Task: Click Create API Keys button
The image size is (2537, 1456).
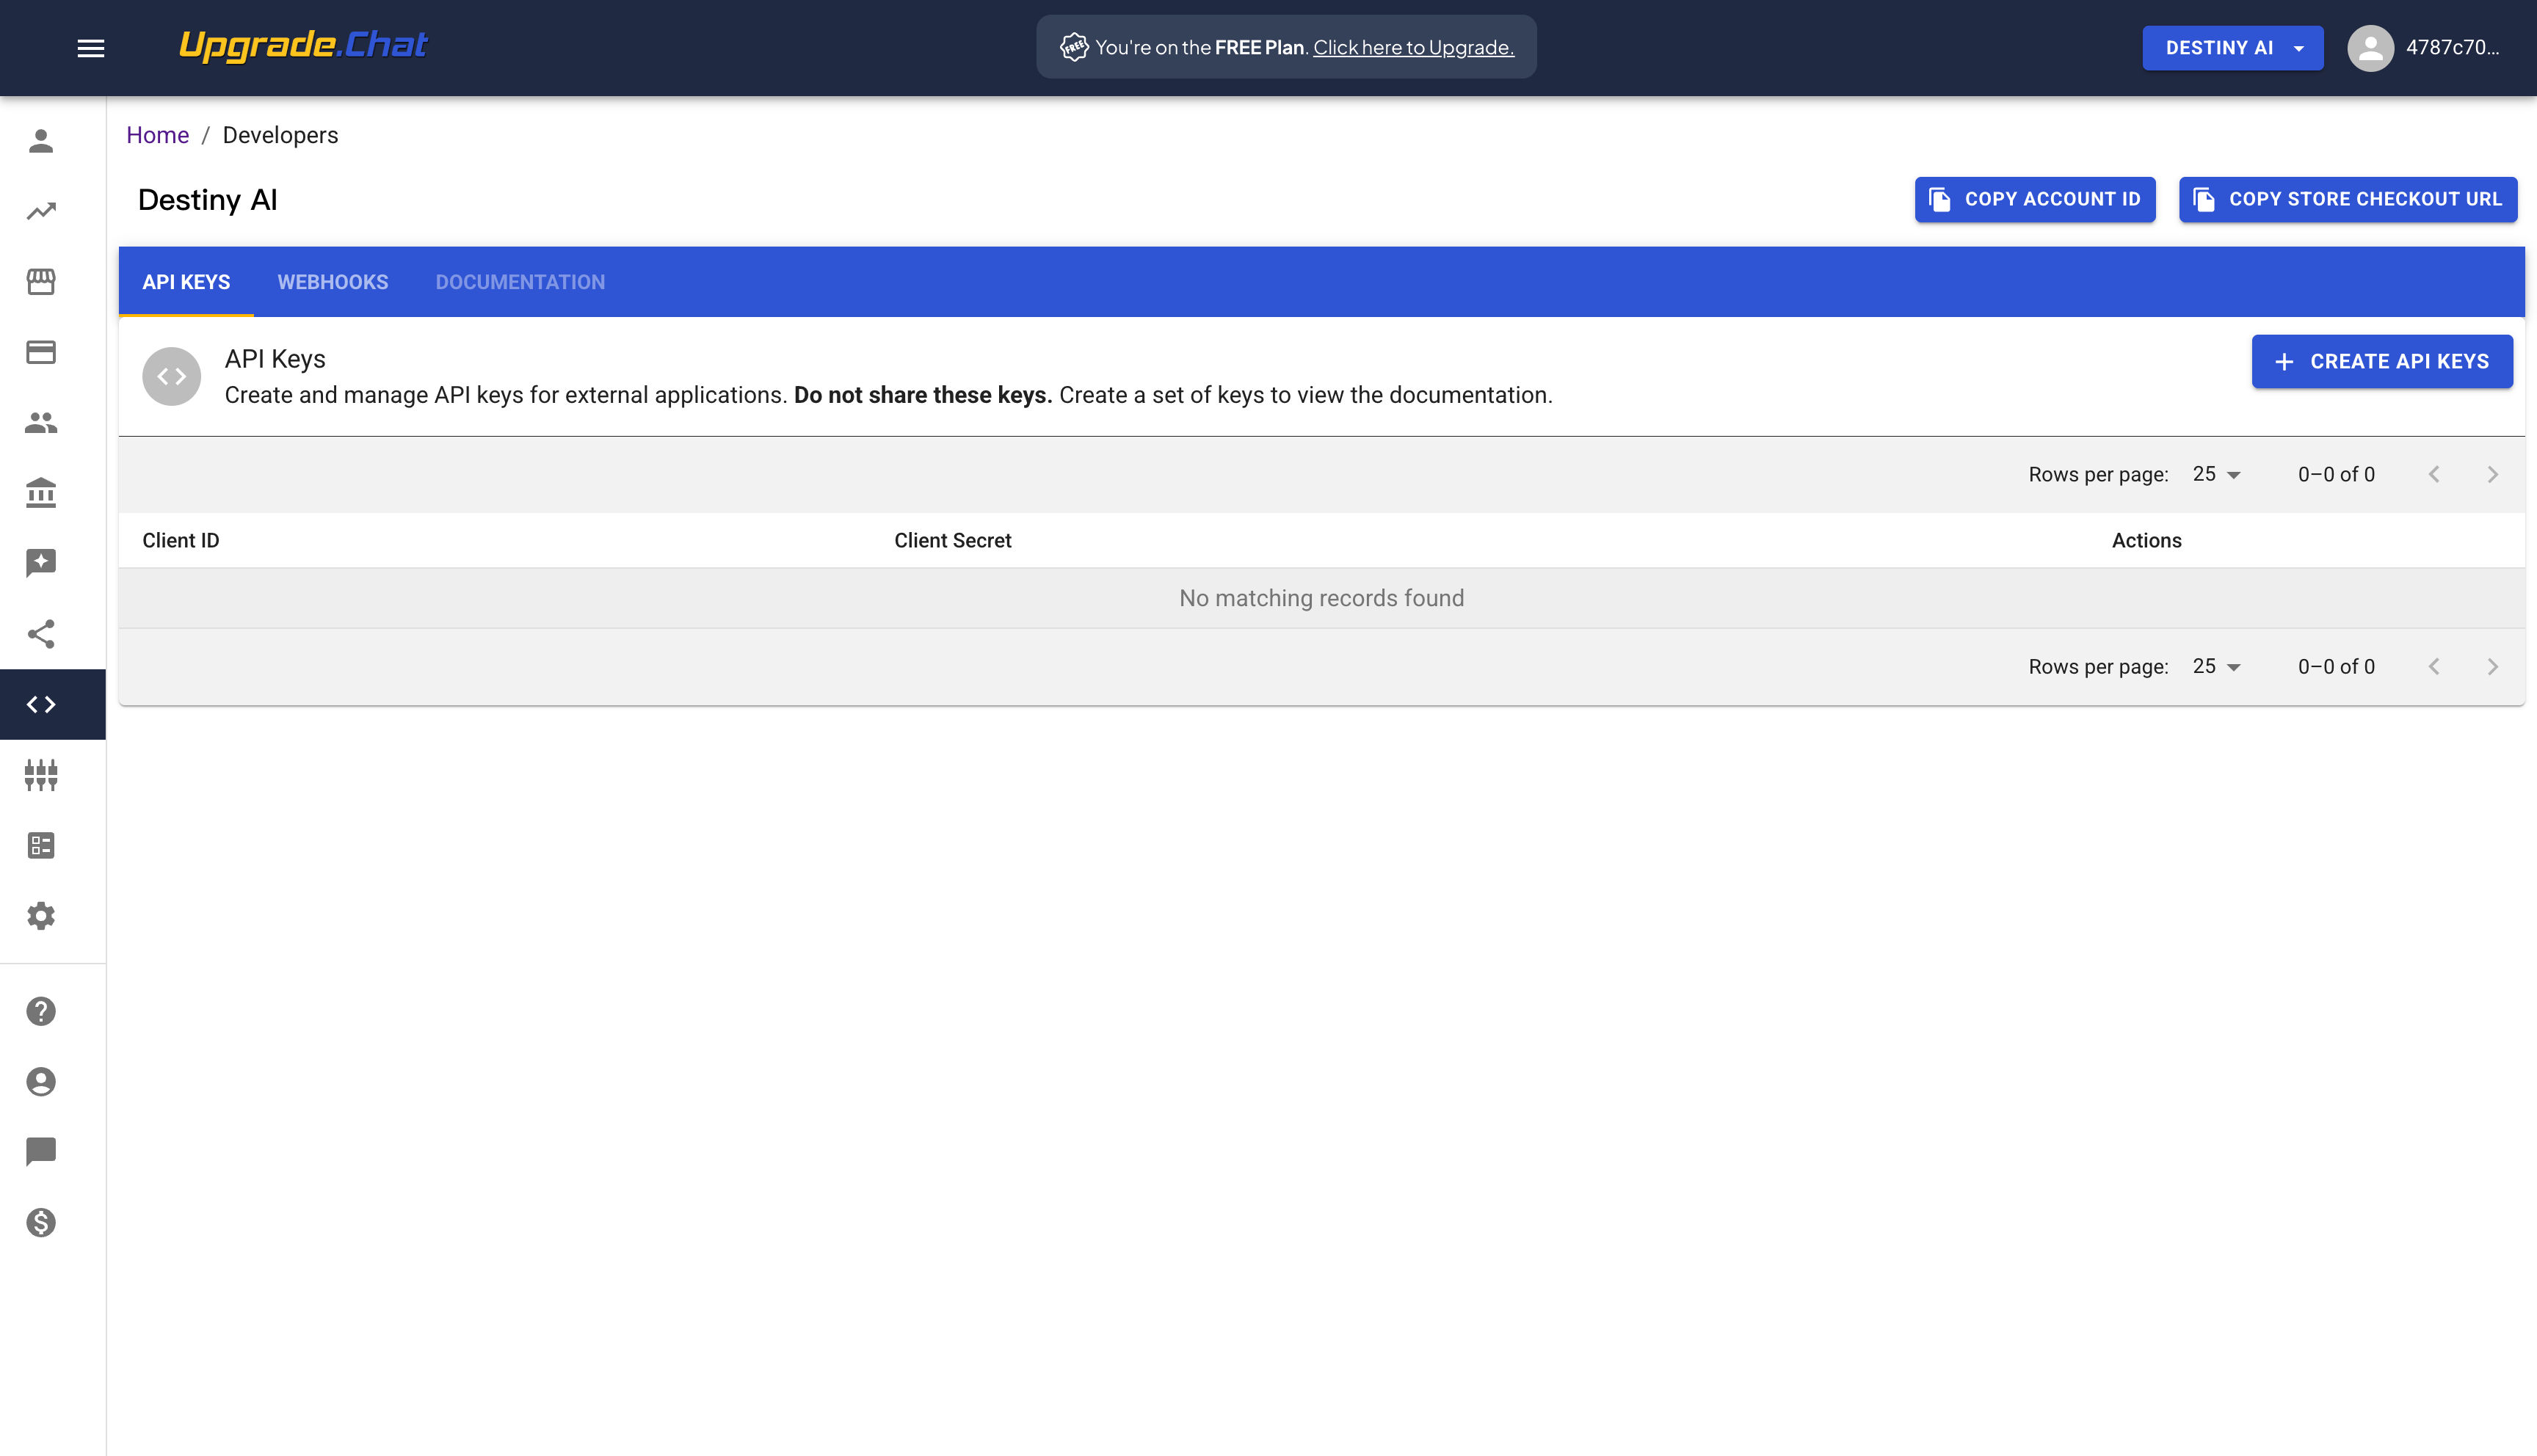Action: coord(2381,361)
